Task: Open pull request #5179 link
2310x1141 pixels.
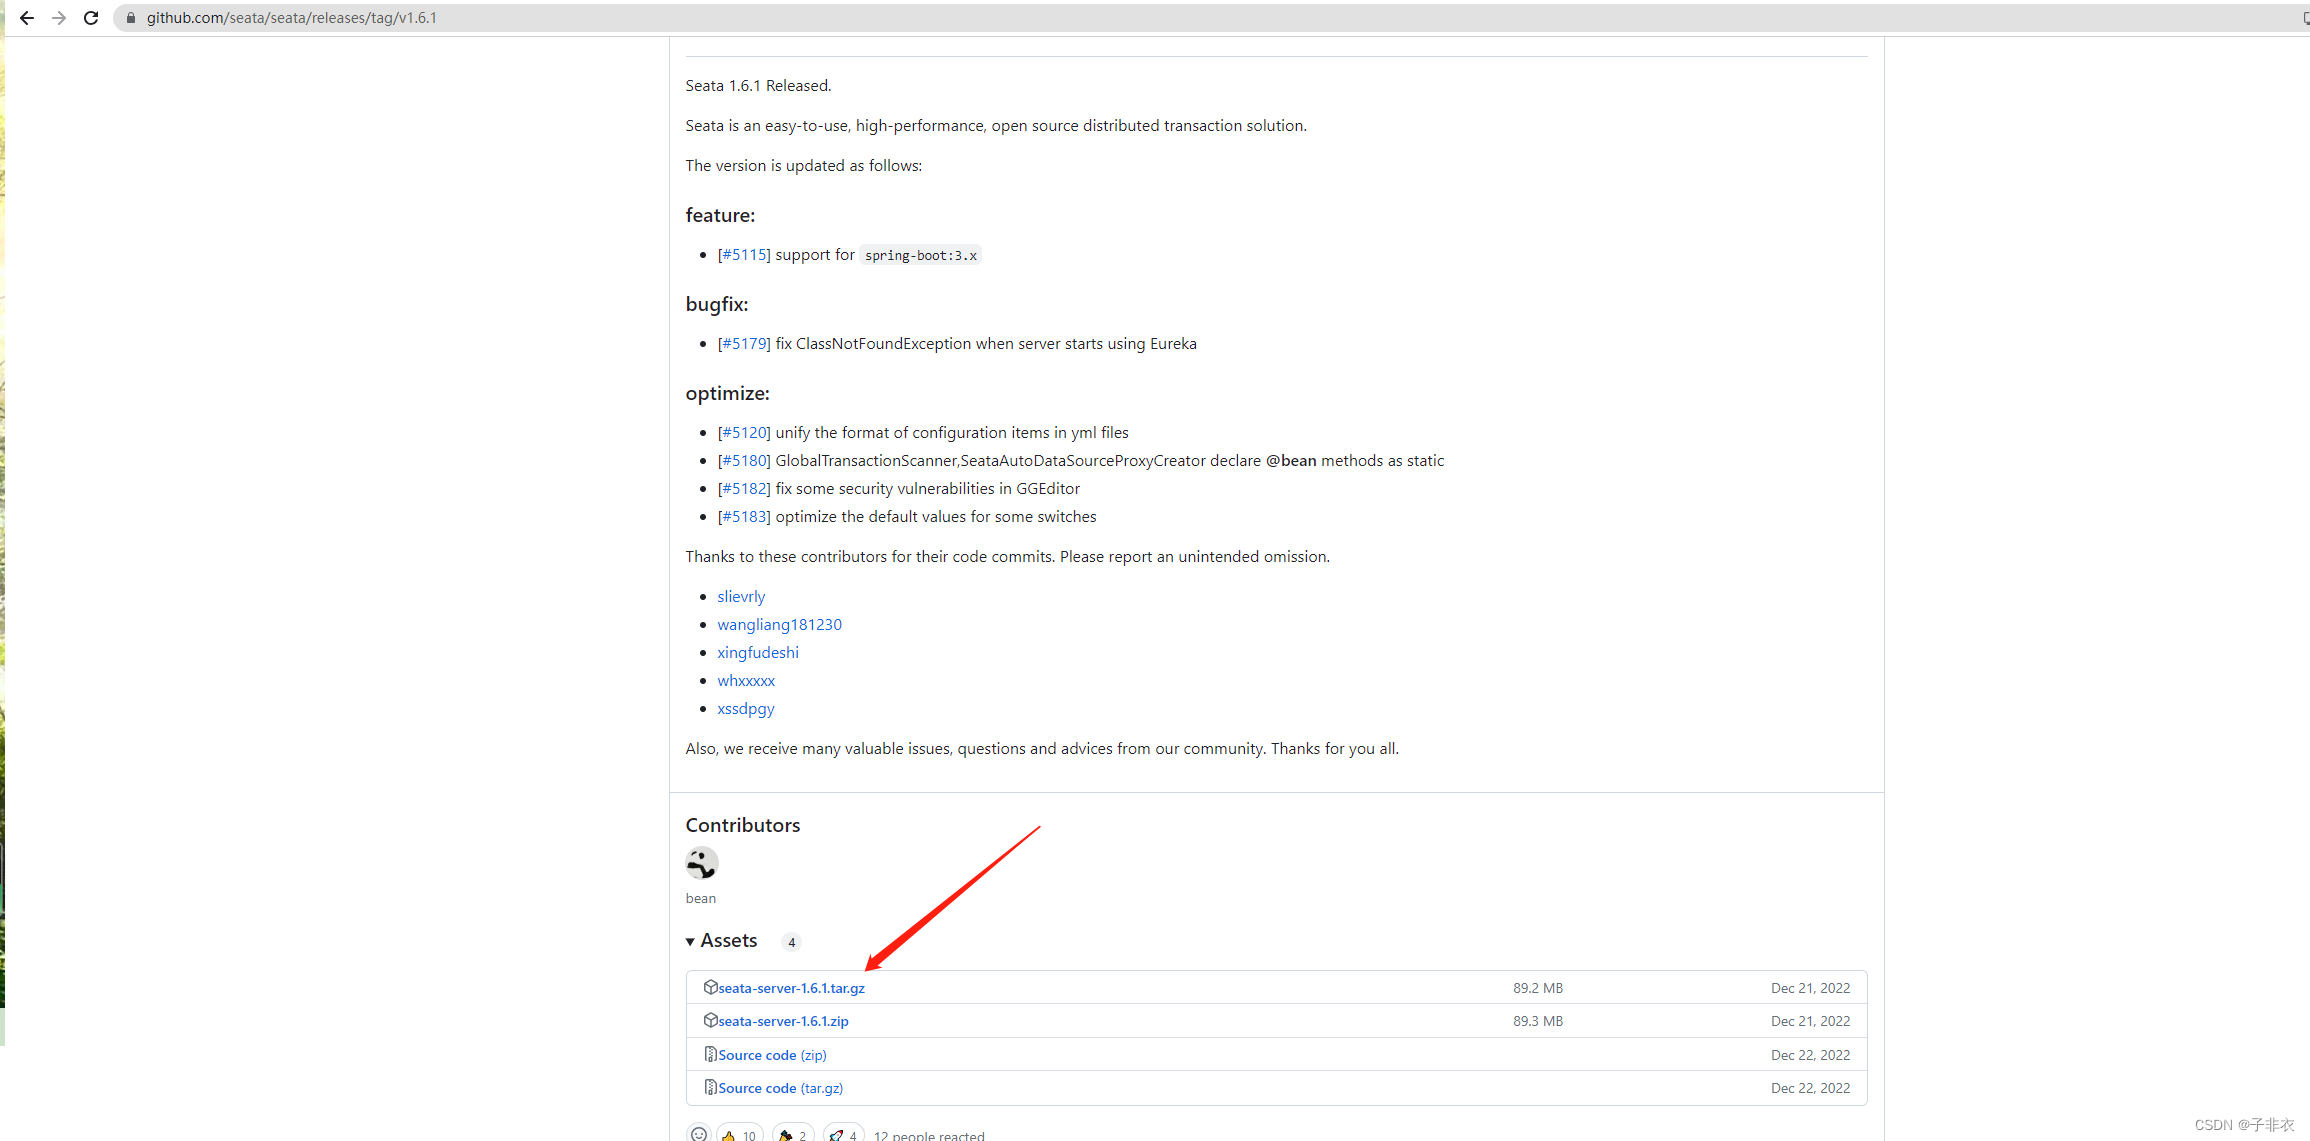Action: [744, 344]
